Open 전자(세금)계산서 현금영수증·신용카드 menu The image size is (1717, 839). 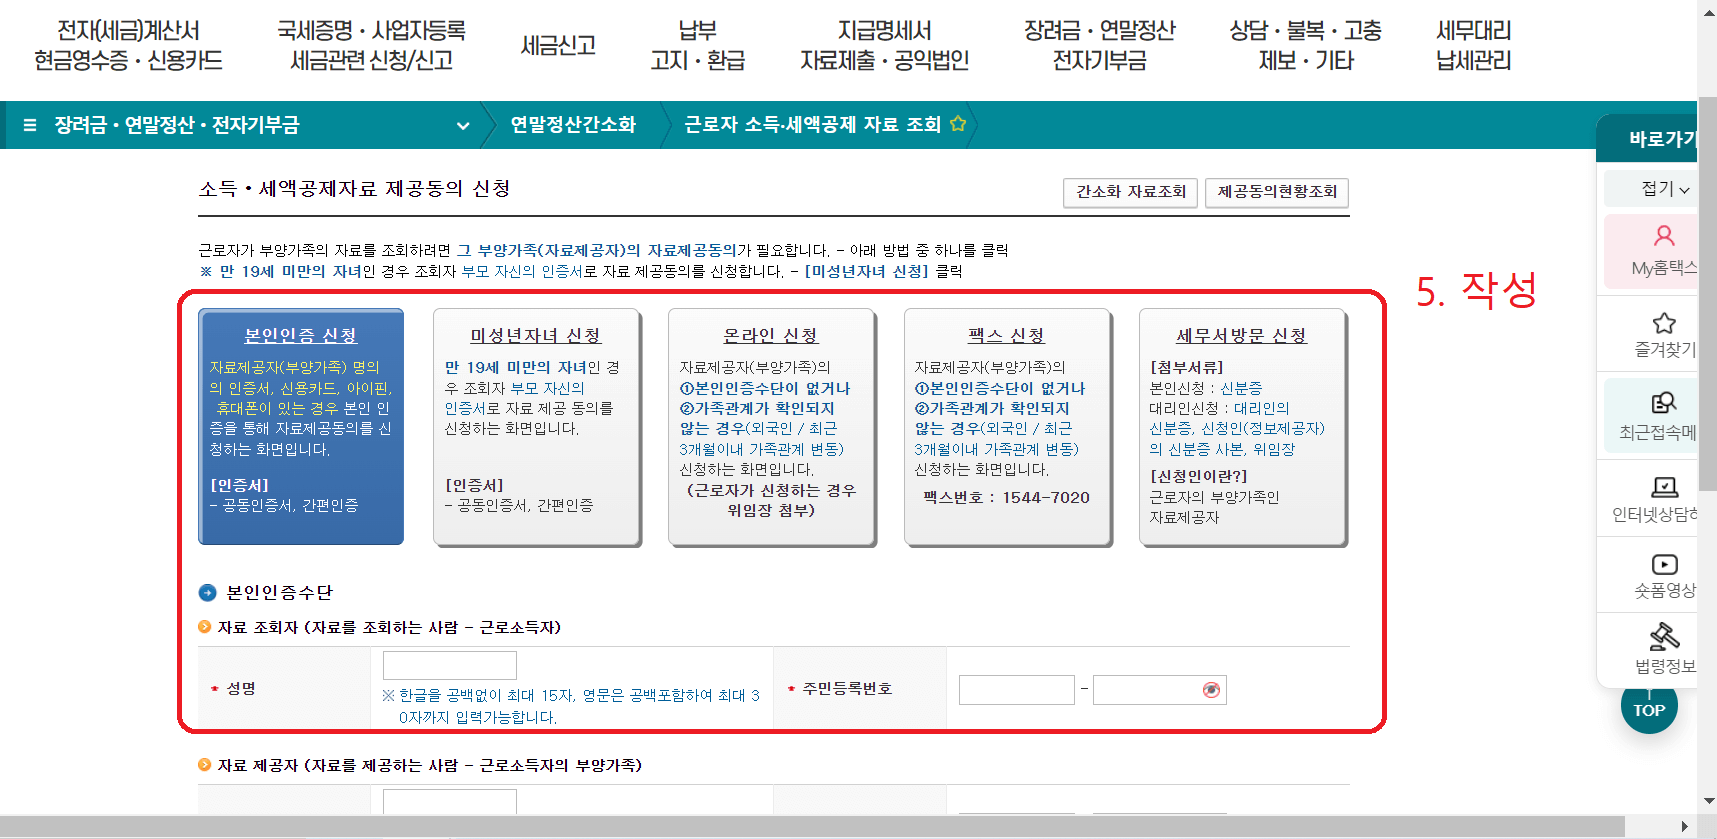coord(128,46)
